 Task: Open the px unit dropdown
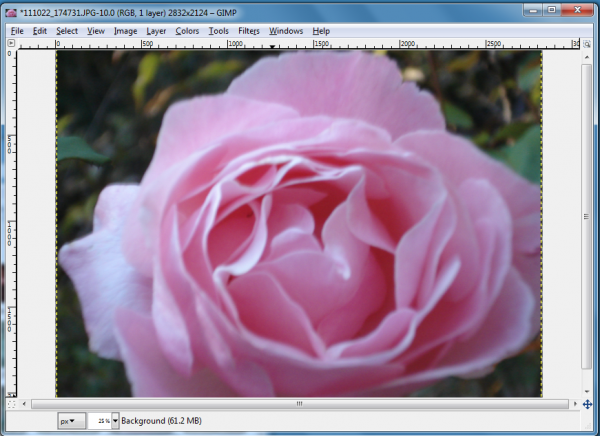[x=71, y=421]
